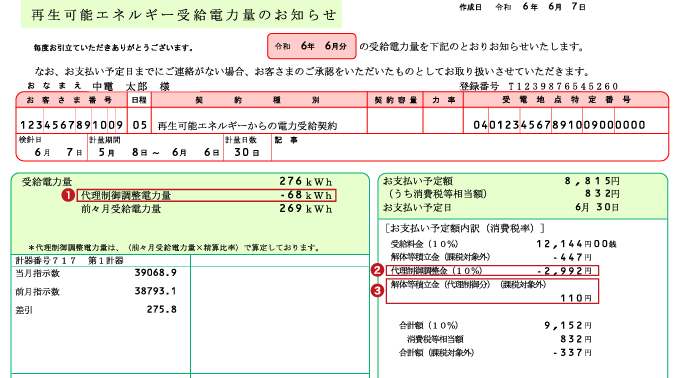
Task: Click the '計量期間' label
Action: tap(105, 140)
